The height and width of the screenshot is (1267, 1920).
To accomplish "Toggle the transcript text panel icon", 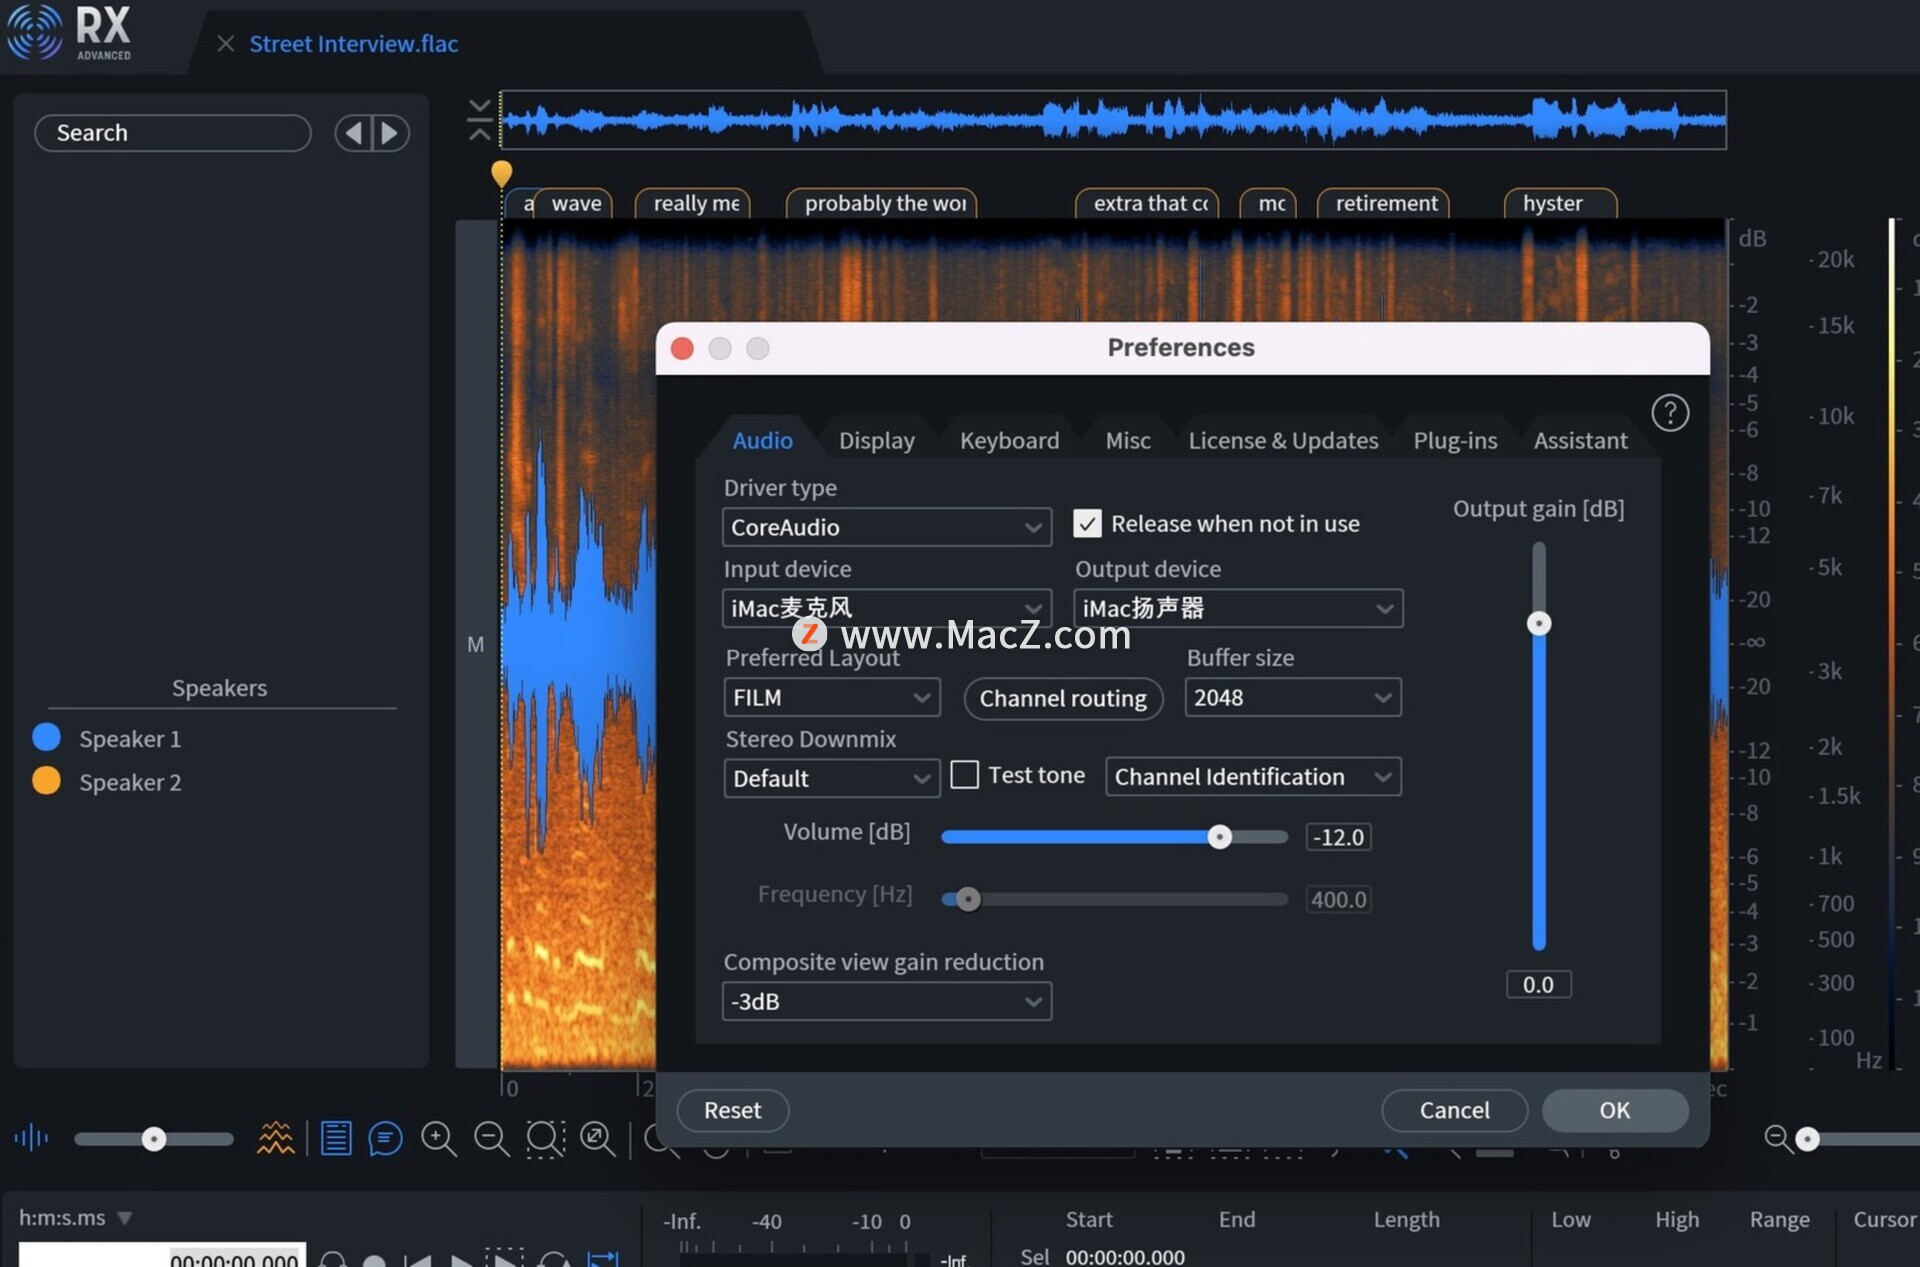I will pos(336,1138).
